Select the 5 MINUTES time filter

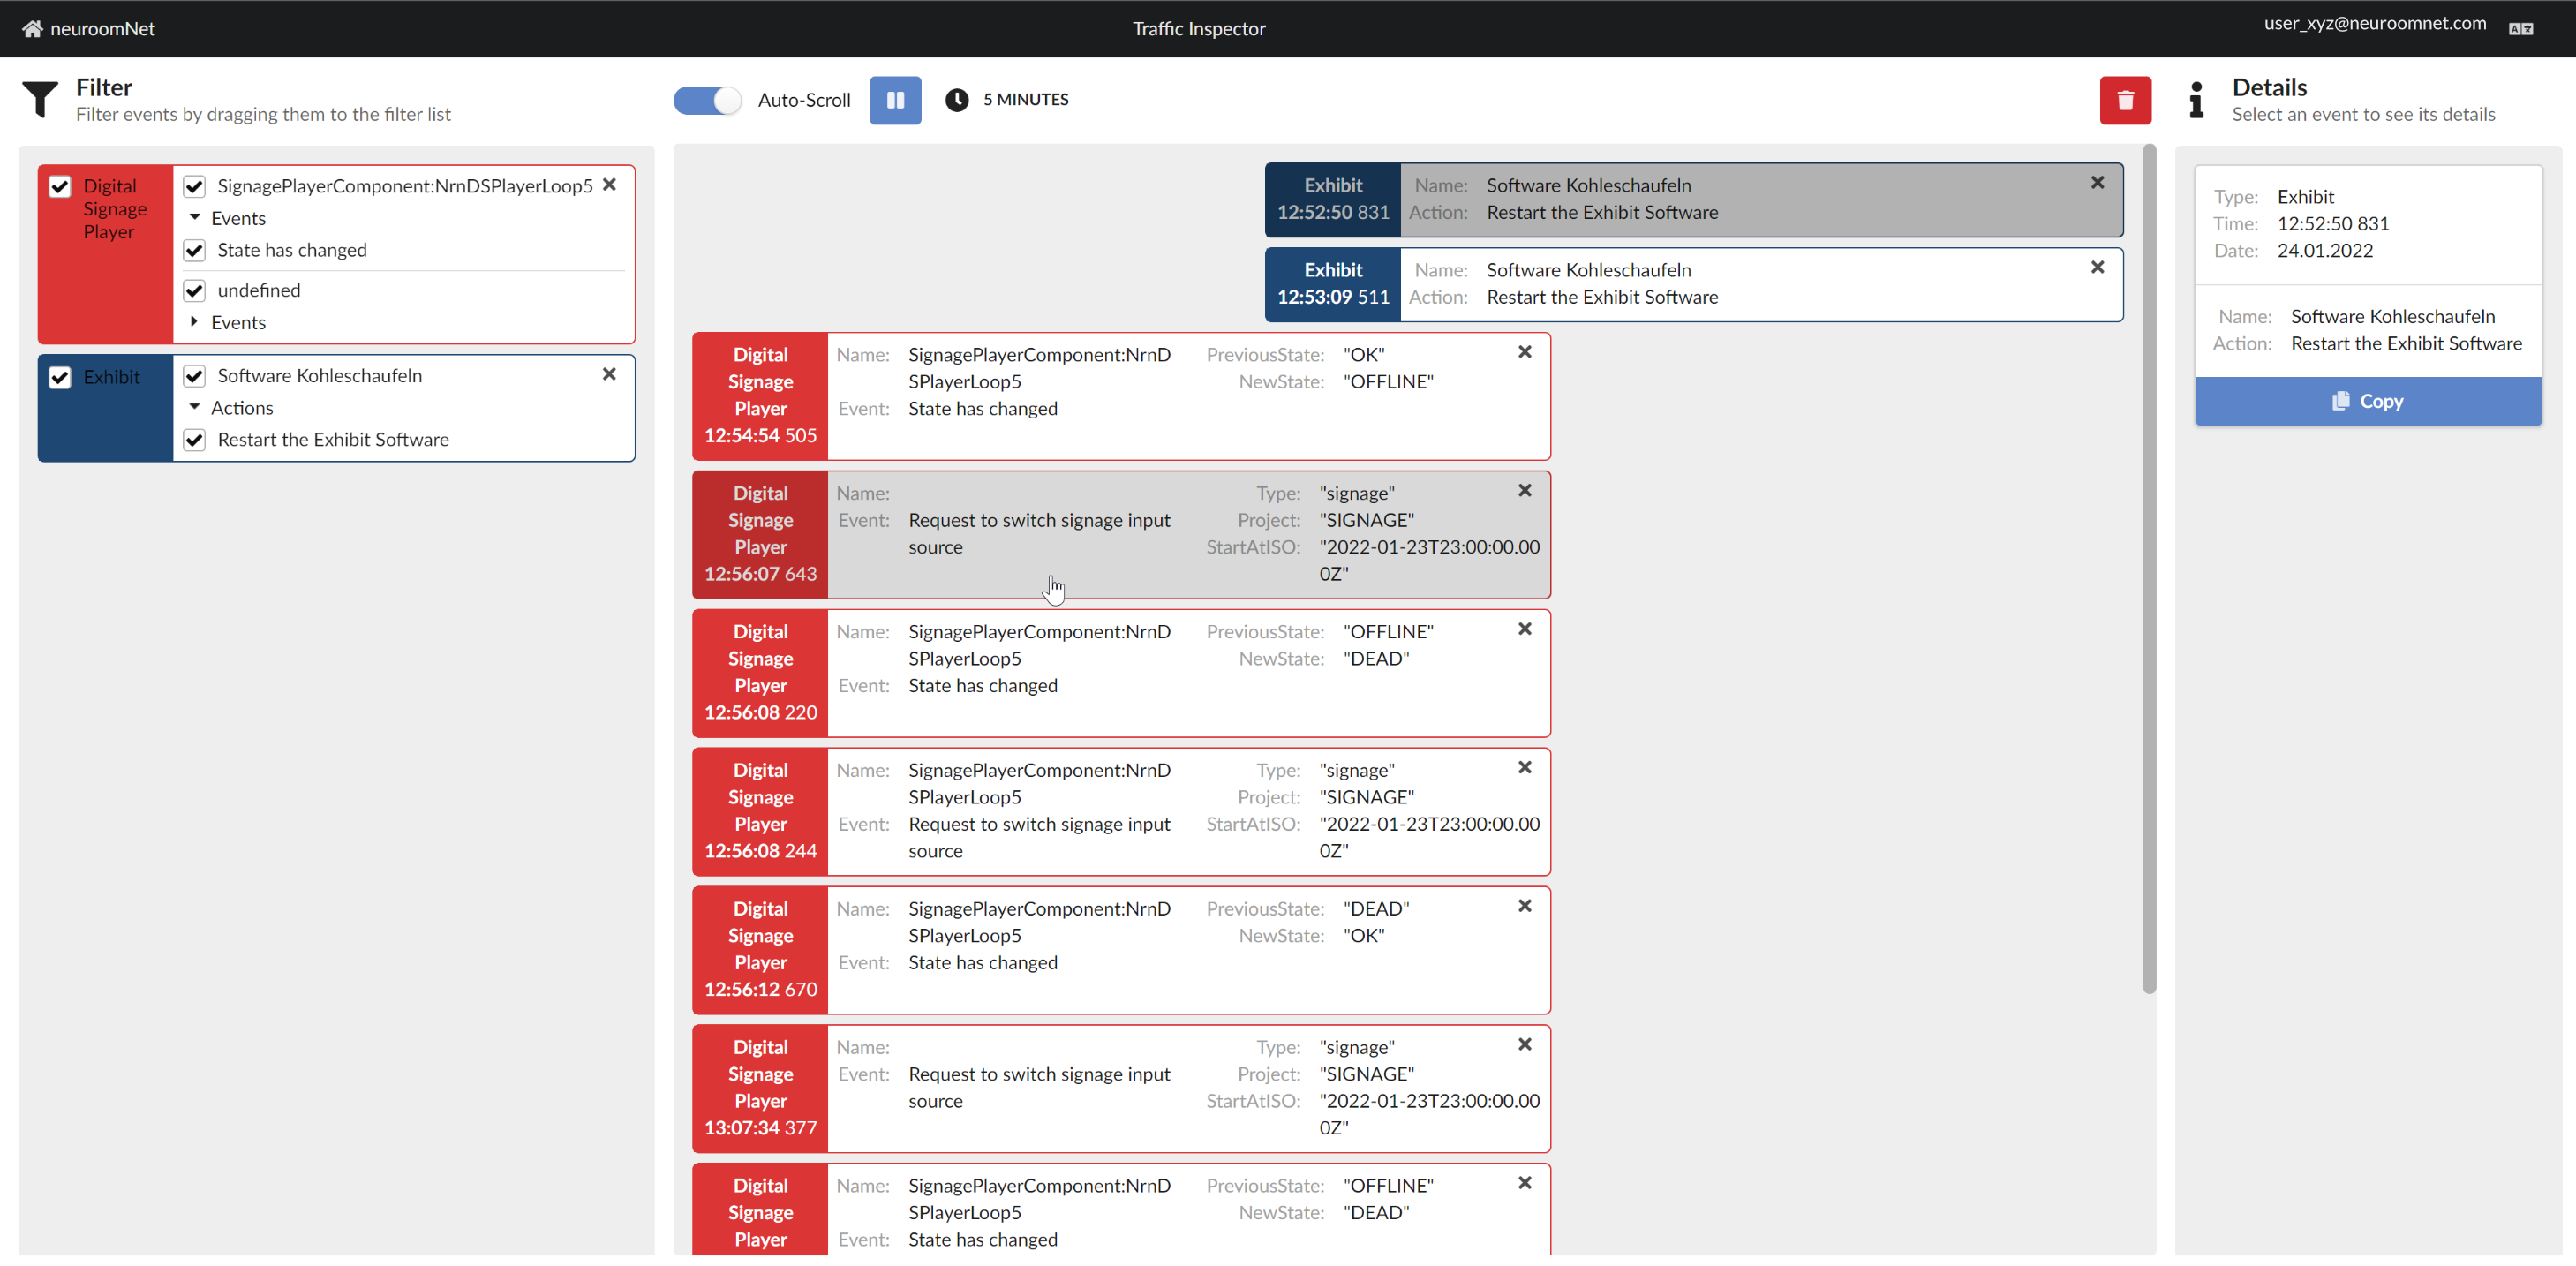[x=1009, y=100]
